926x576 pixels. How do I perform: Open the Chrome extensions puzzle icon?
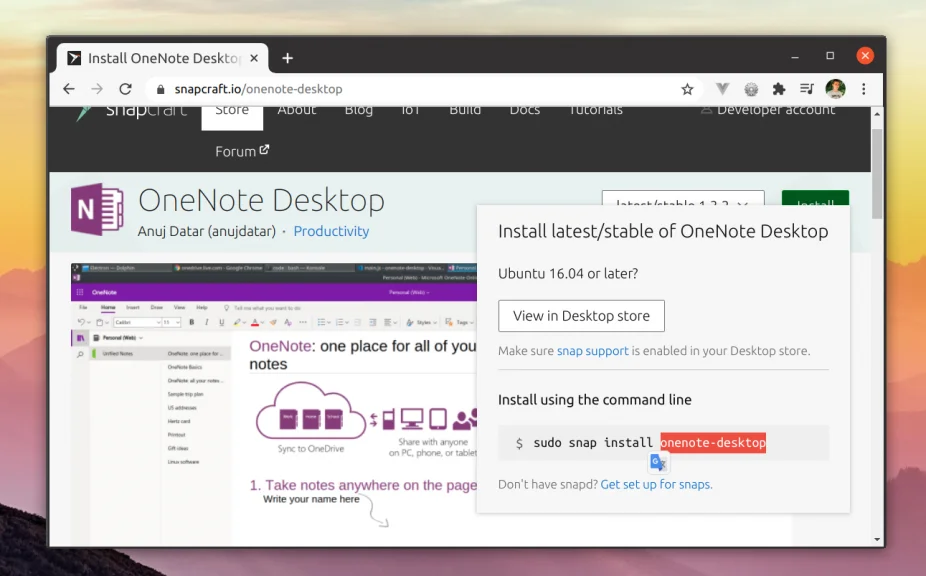(779, 89)
